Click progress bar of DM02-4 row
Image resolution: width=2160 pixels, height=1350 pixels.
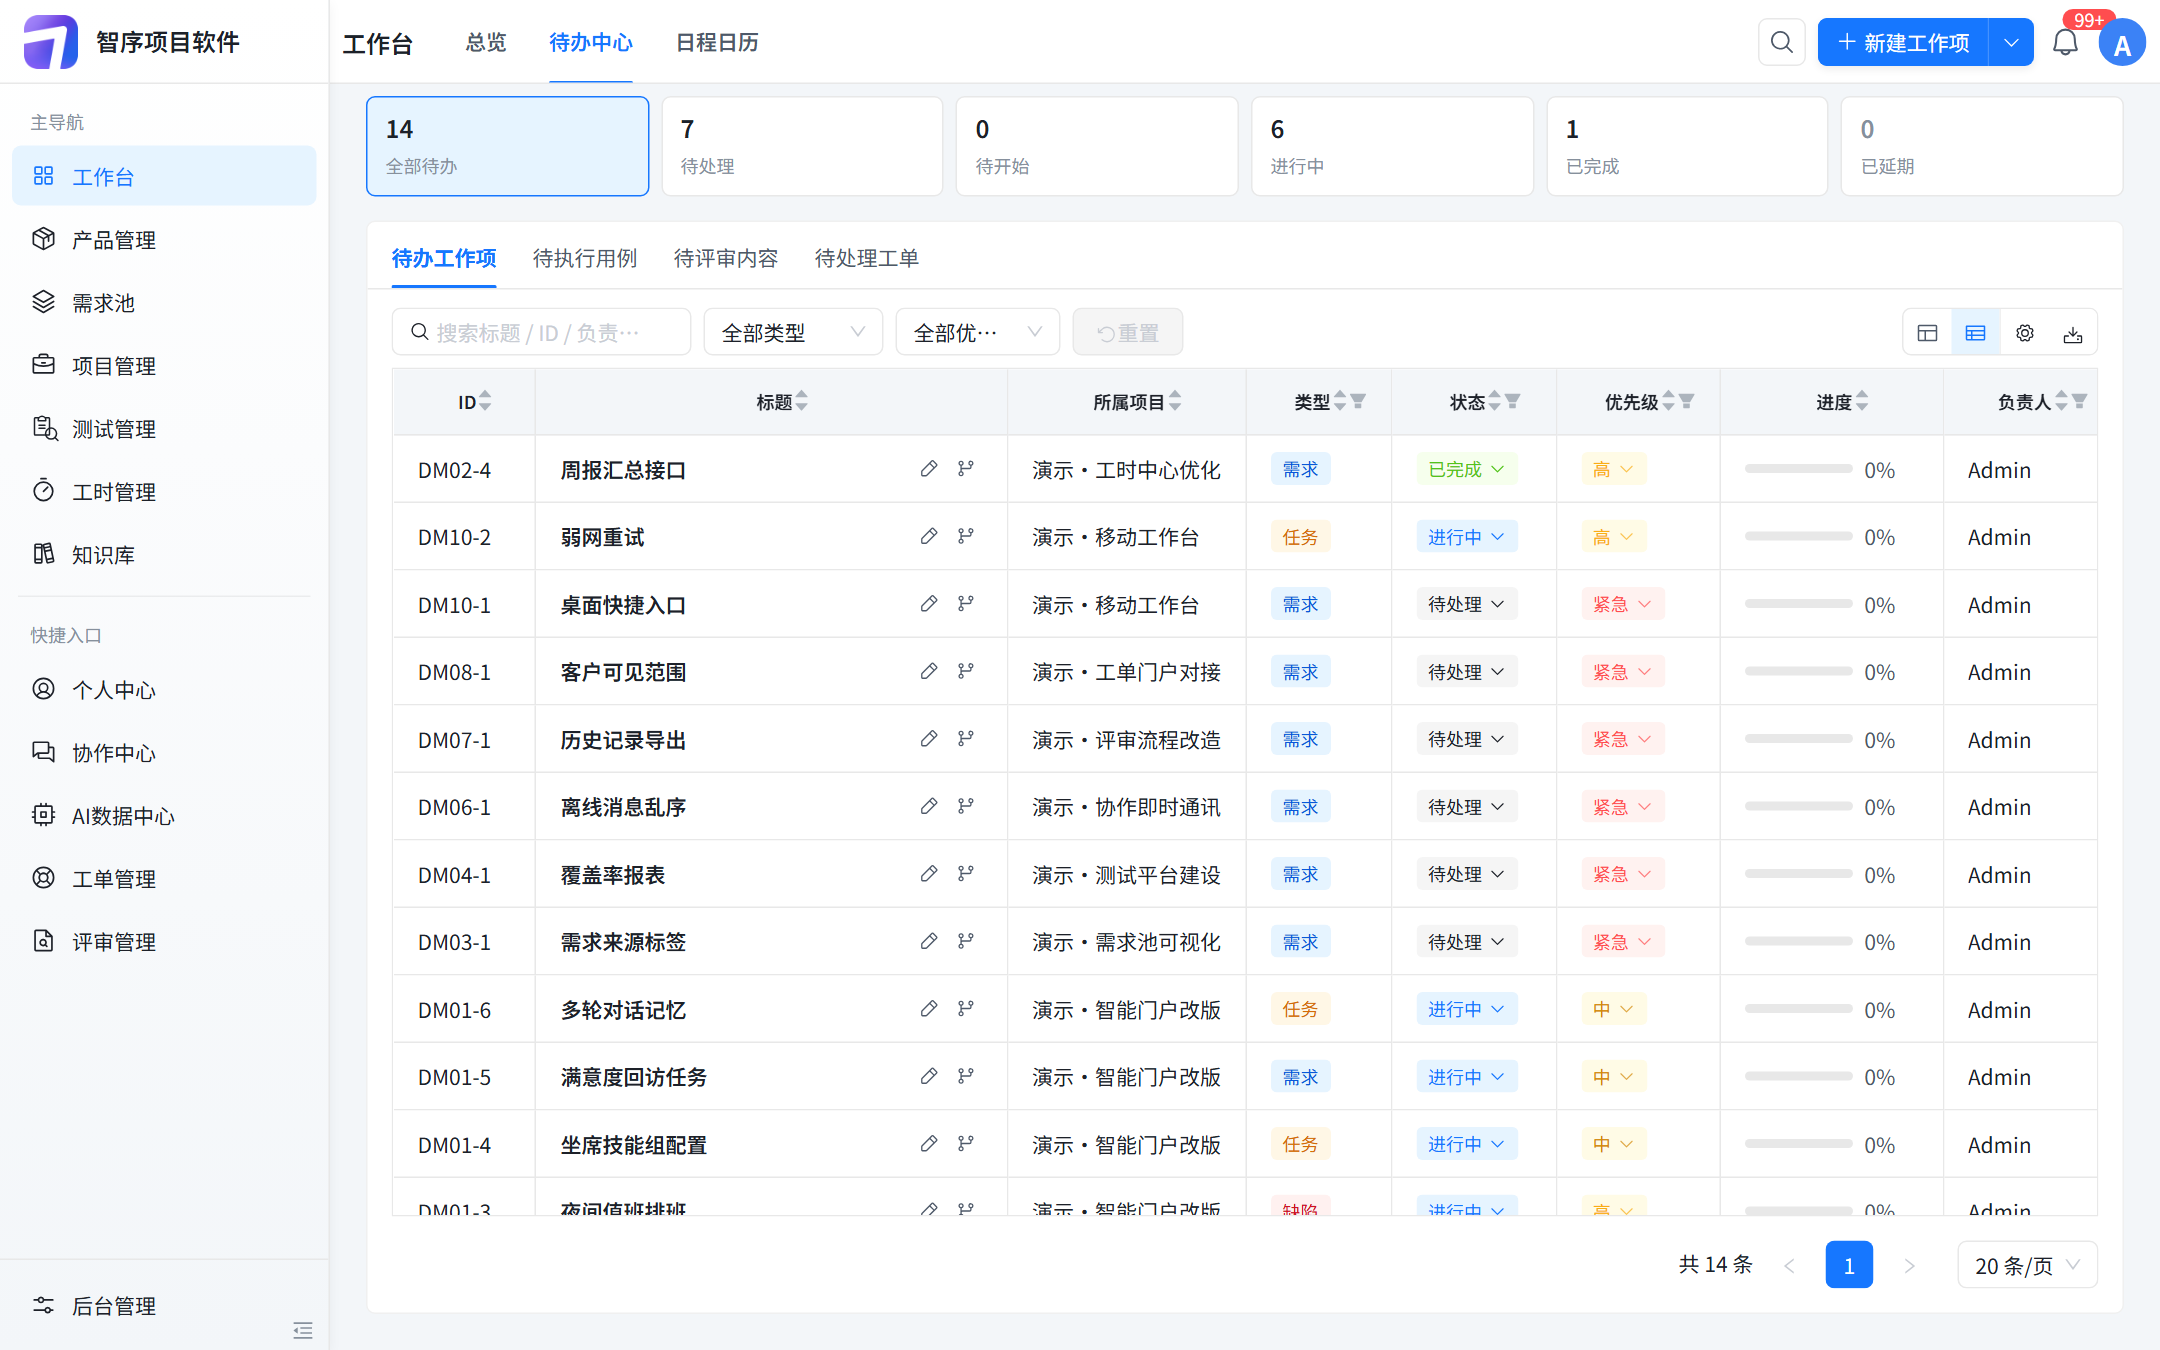pos(1798,469)
